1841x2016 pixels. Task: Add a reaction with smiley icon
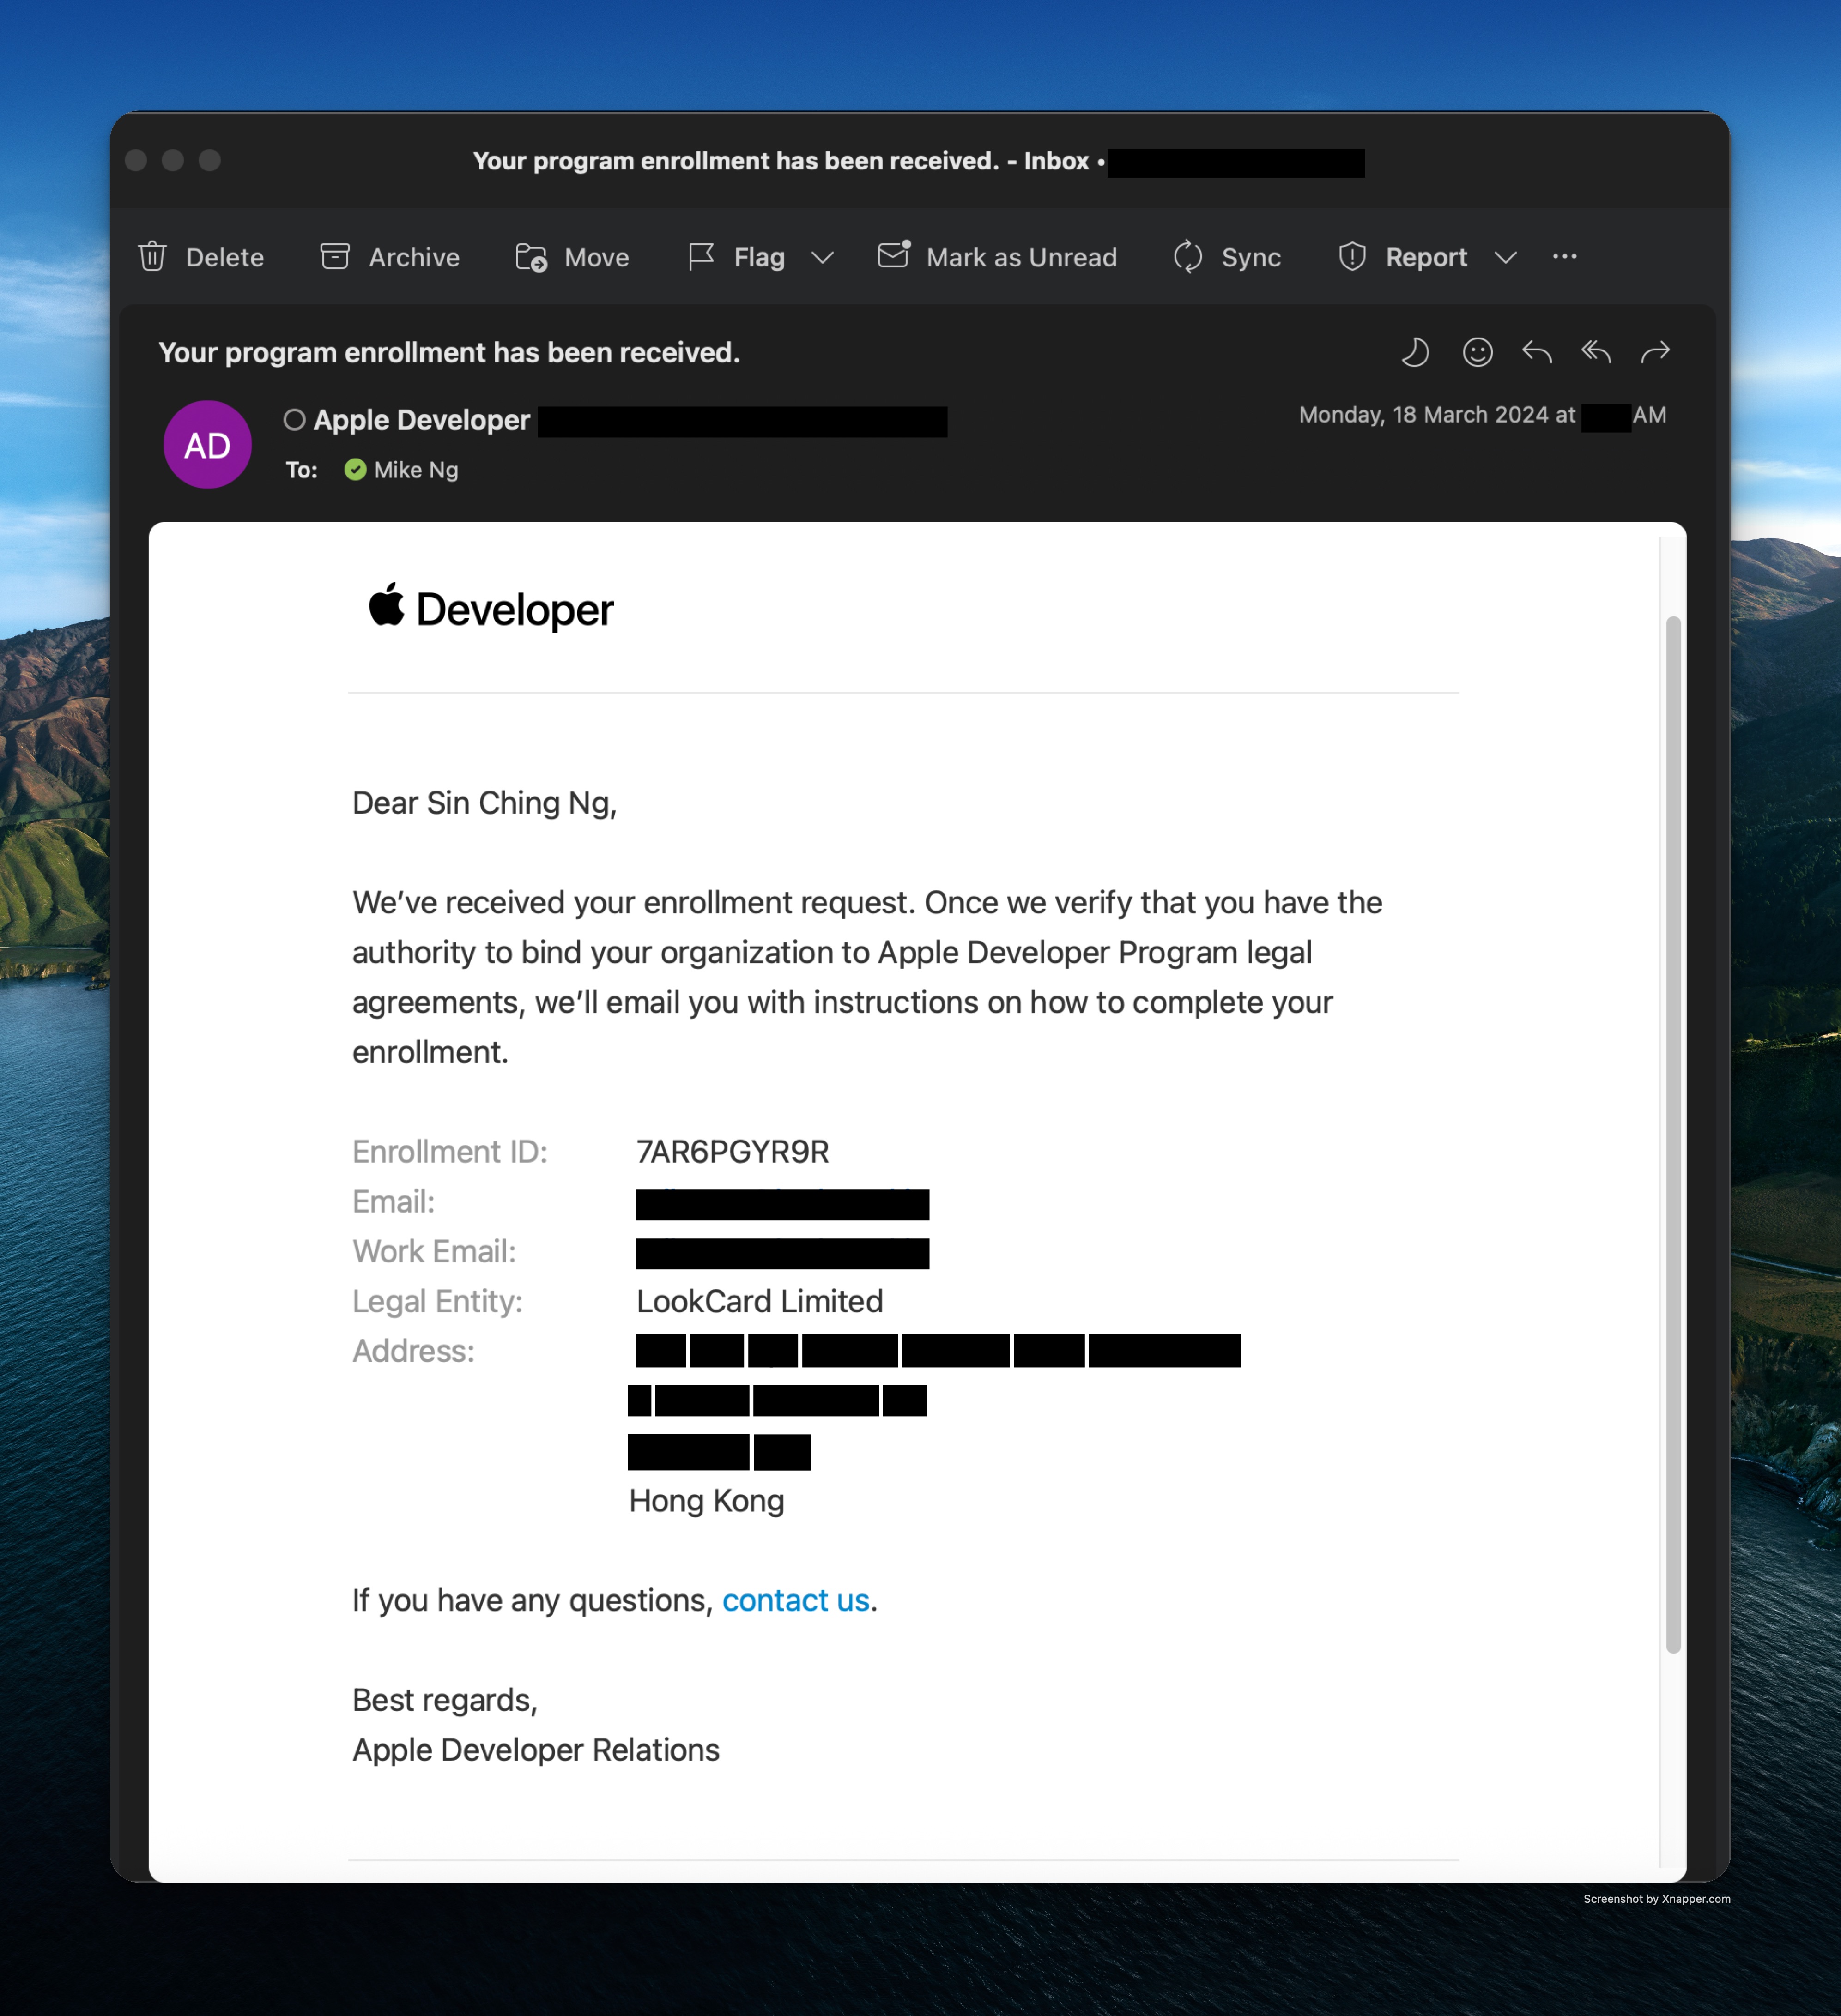click(x=1477, y=352)
